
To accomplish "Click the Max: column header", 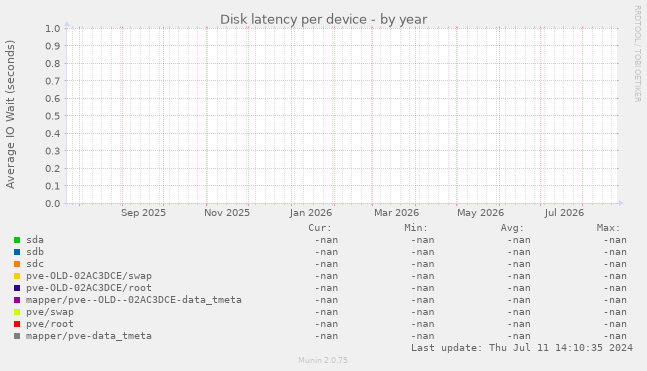I will (x=608, y=228).
